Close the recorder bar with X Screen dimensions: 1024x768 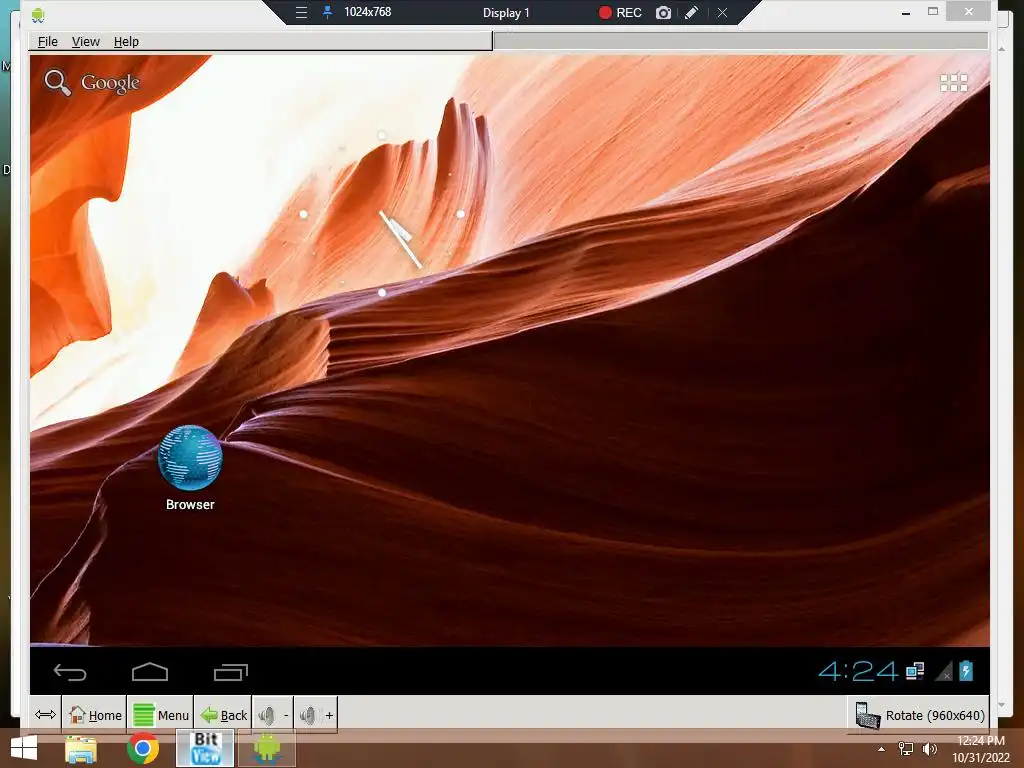pos(722,12)
